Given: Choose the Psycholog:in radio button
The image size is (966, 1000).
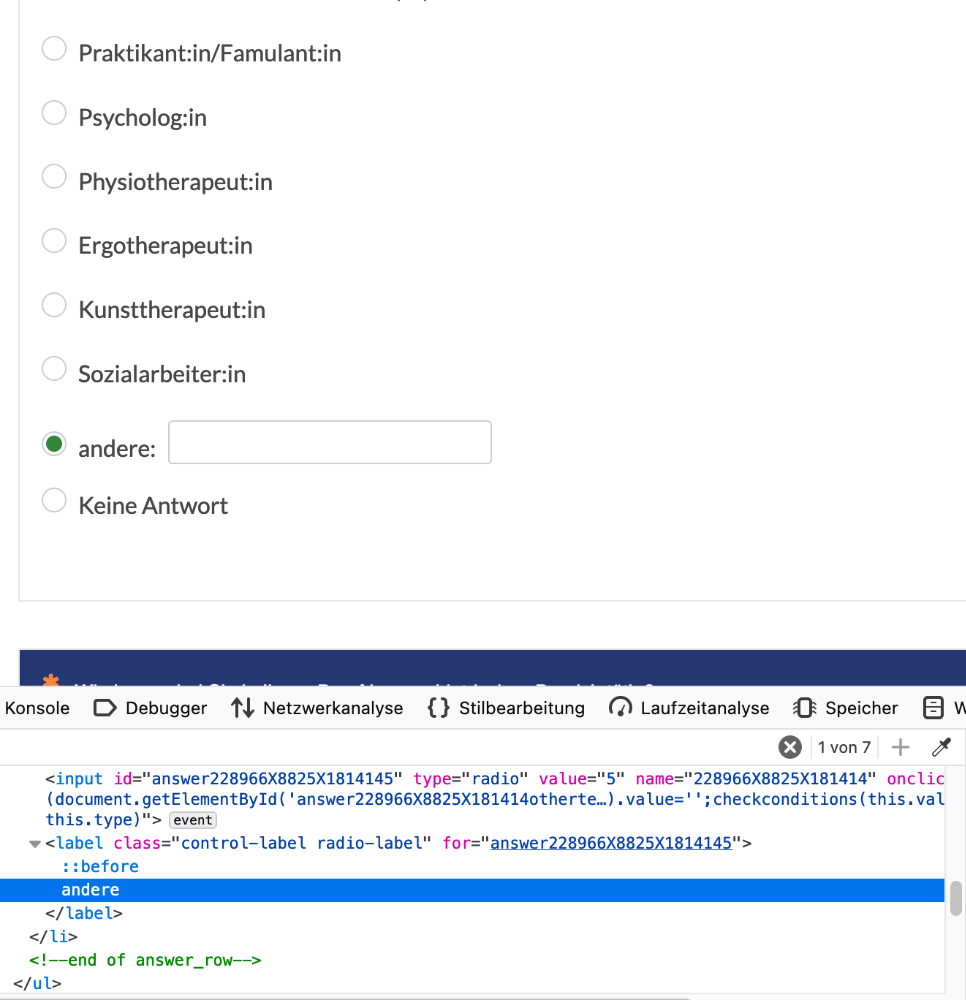Looking at the screenshot, I should coord(54,114).
